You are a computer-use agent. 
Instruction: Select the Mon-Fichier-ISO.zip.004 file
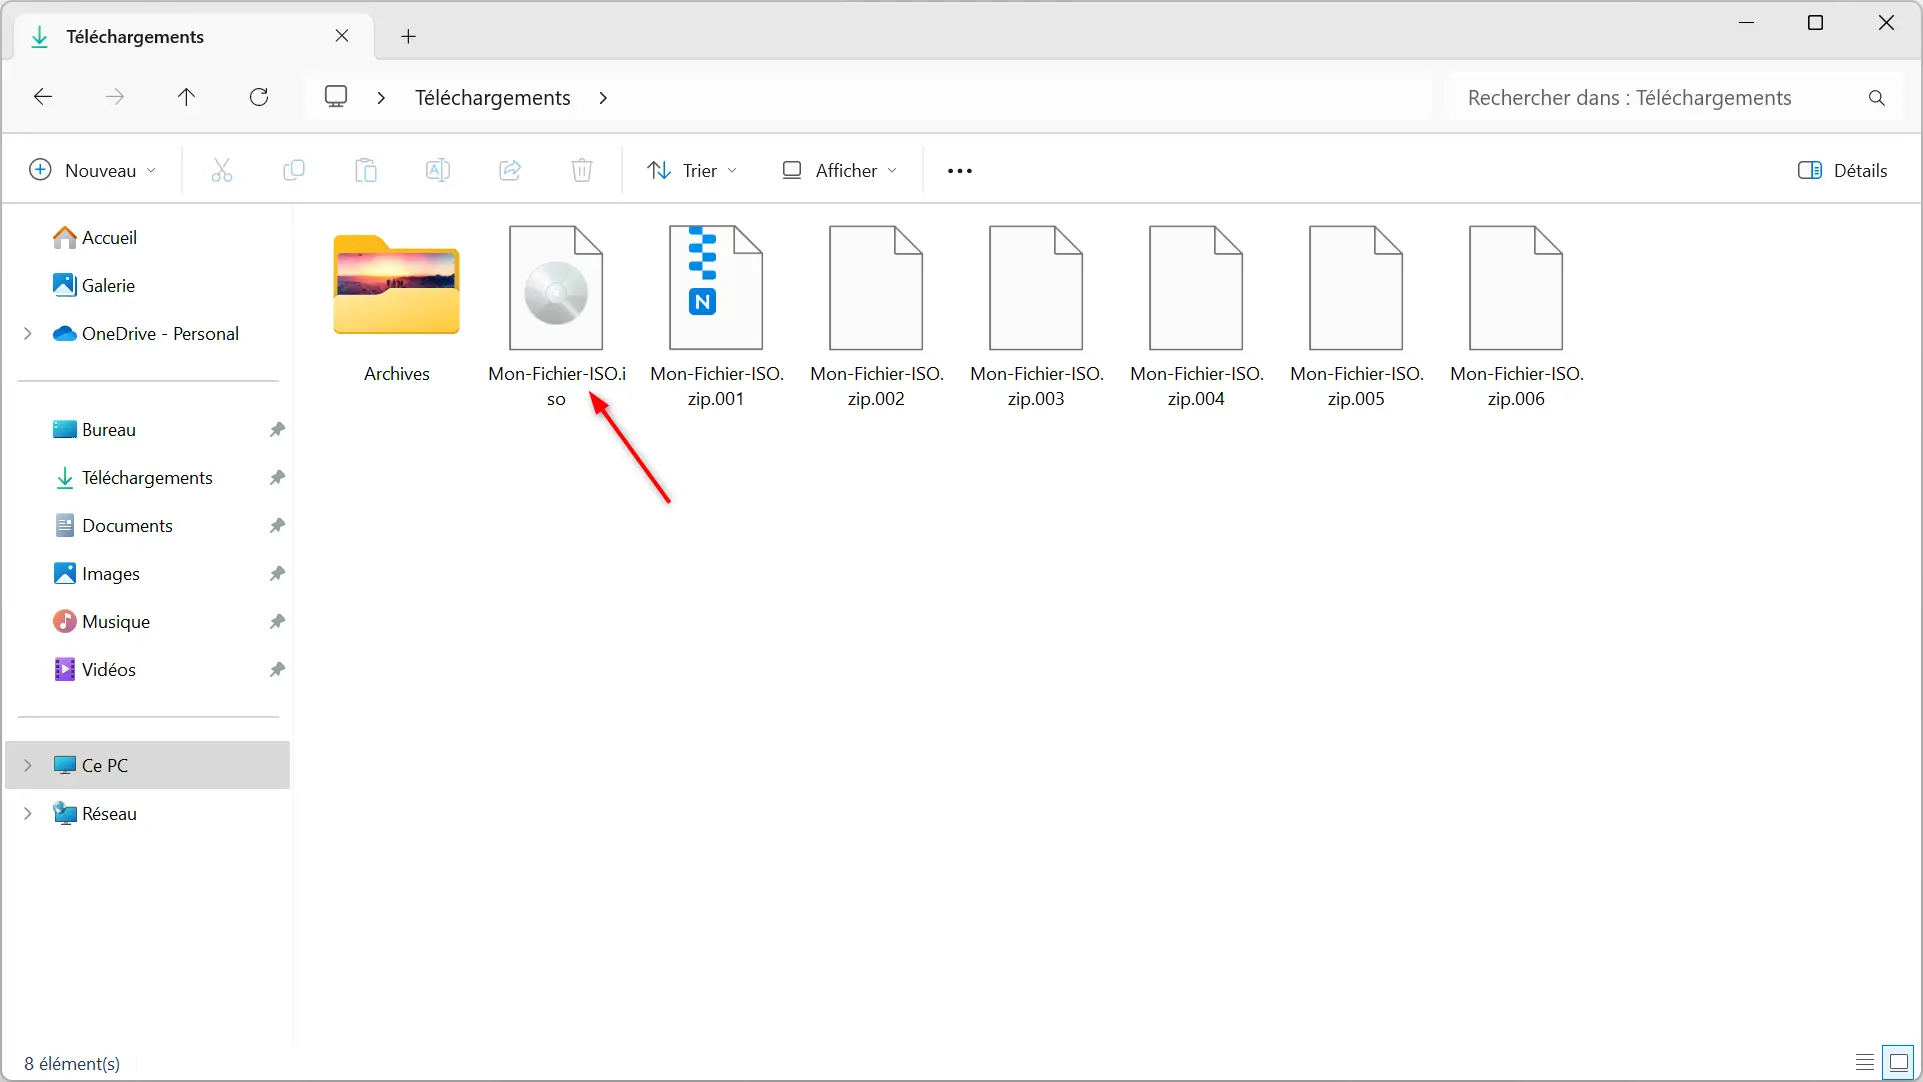coord(1196,316)
